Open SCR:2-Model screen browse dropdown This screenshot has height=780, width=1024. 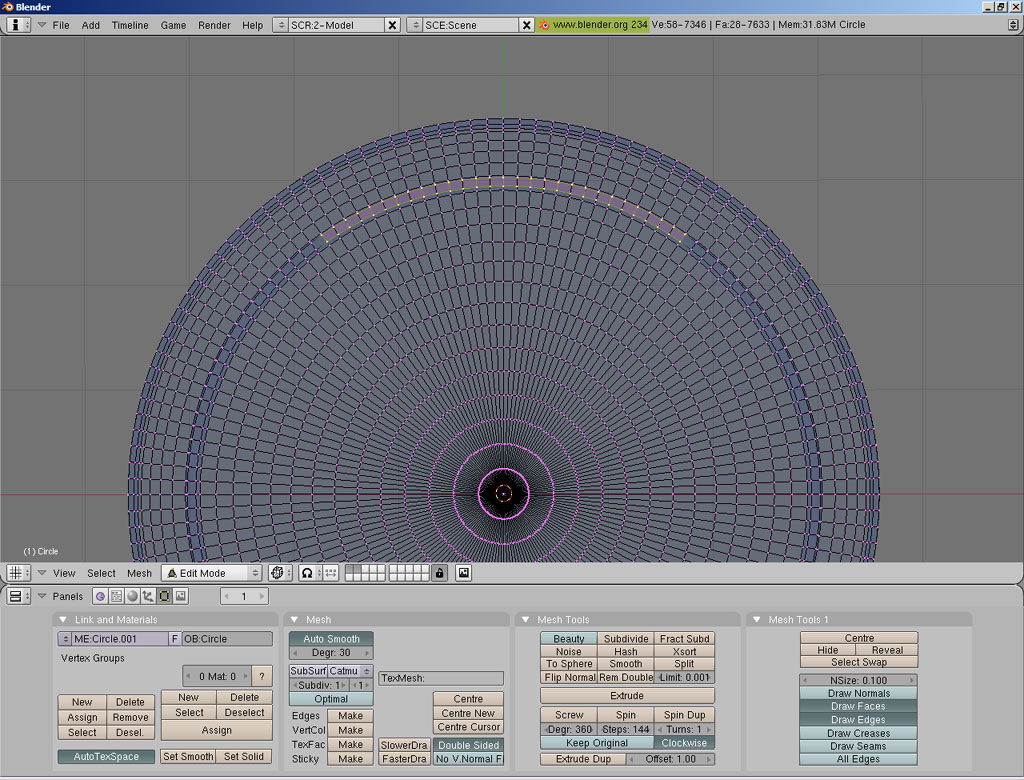281,25
